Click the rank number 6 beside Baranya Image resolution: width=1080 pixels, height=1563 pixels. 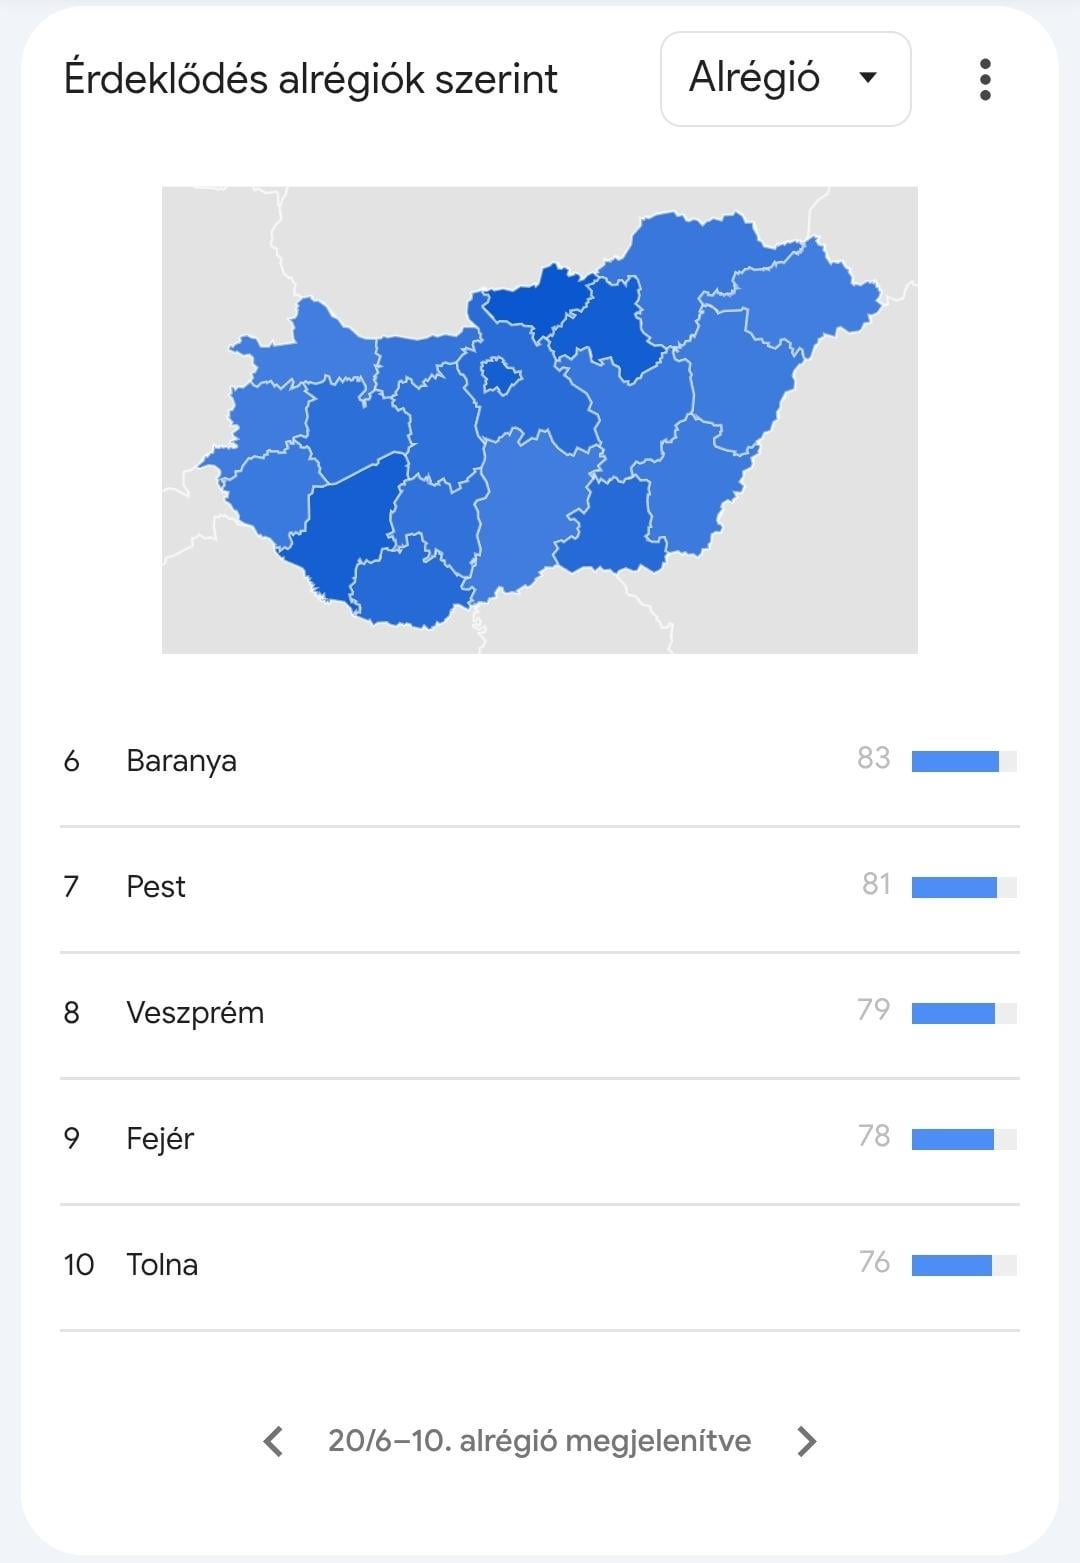71,761
